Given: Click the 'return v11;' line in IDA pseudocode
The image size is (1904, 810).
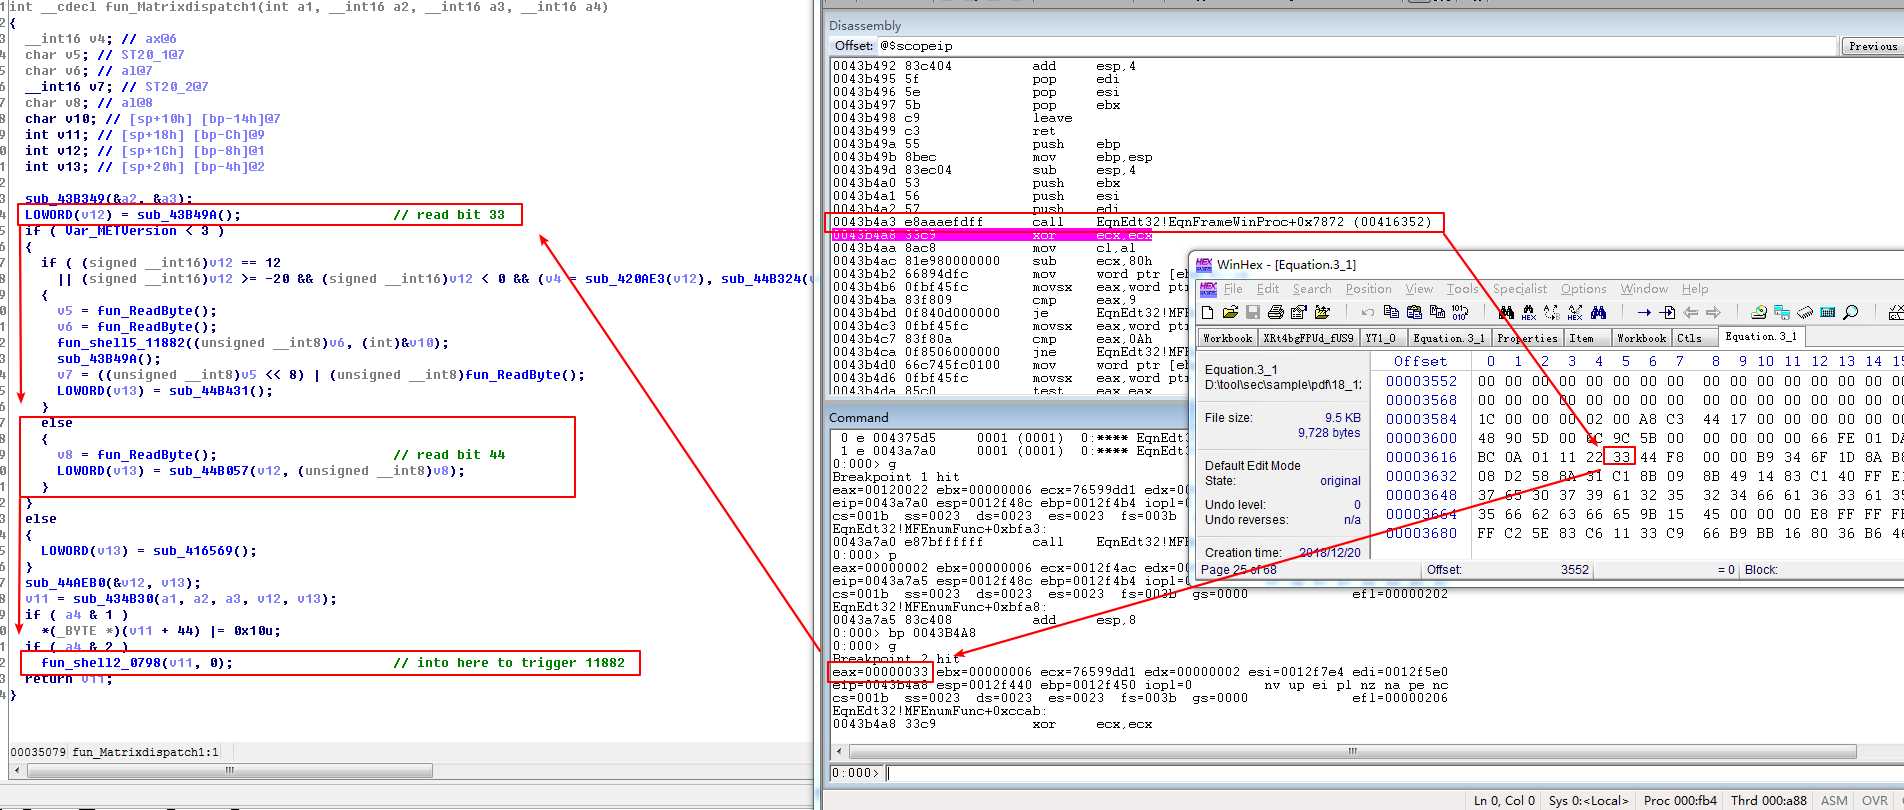Looking at the screenshot, I should (x=68, y=679).
